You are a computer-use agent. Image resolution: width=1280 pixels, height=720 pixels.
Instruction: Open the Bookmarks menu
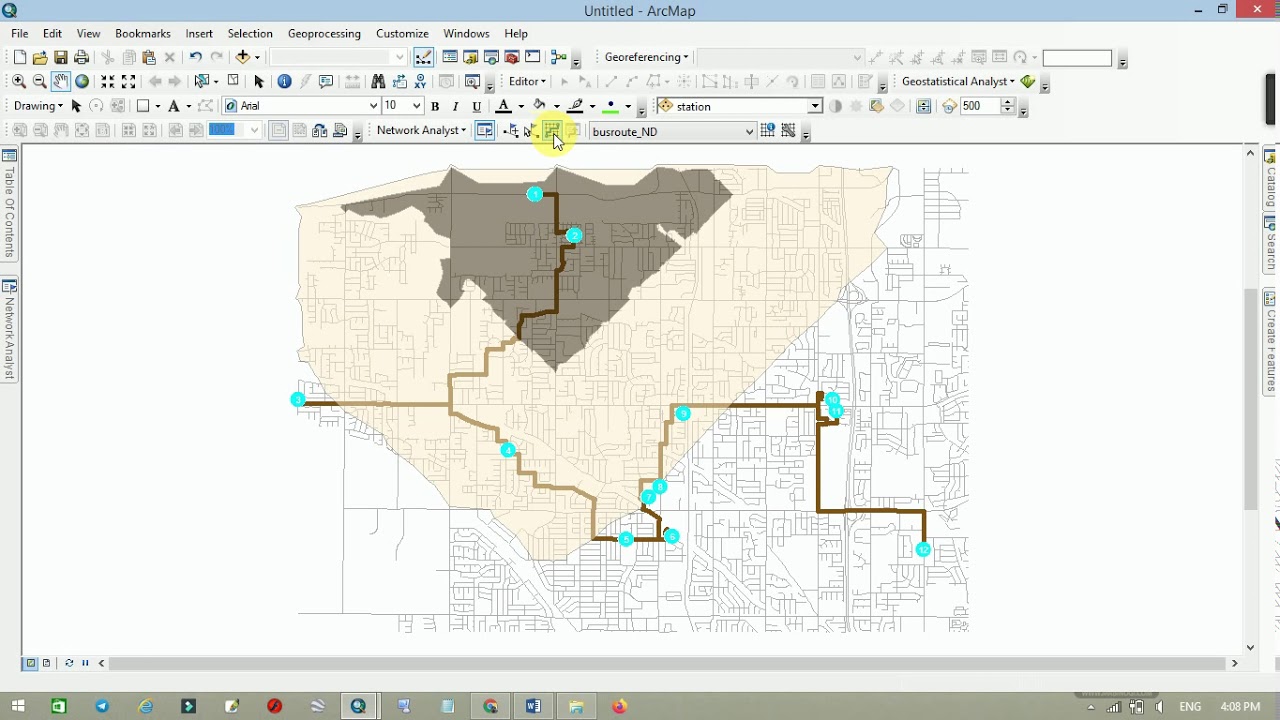tap(143, 33)
